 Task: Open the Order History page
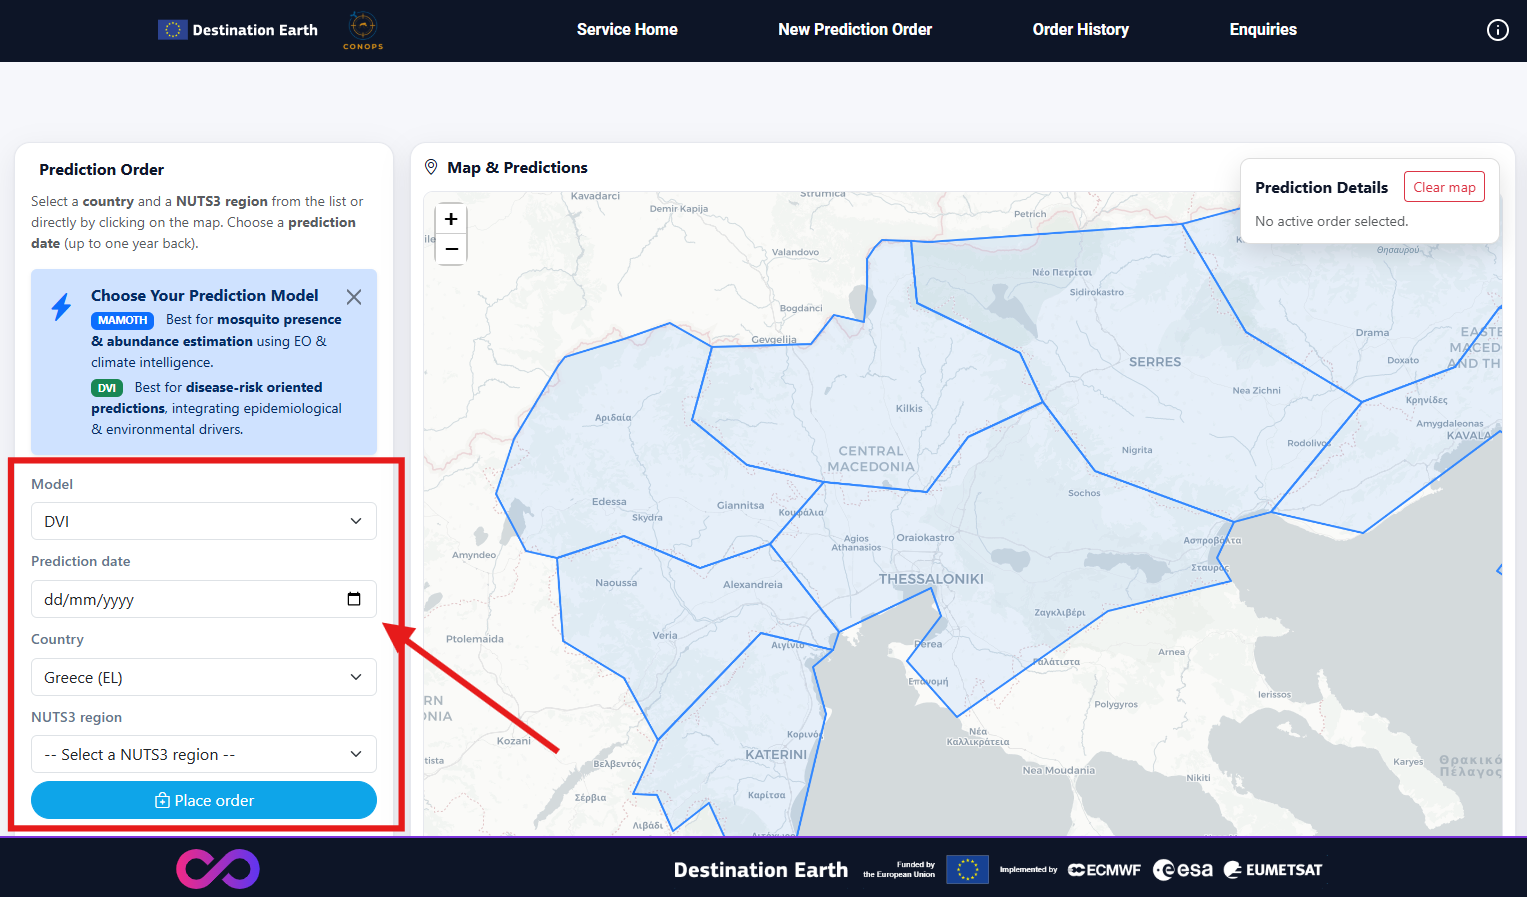click(x=1080, y=30)
